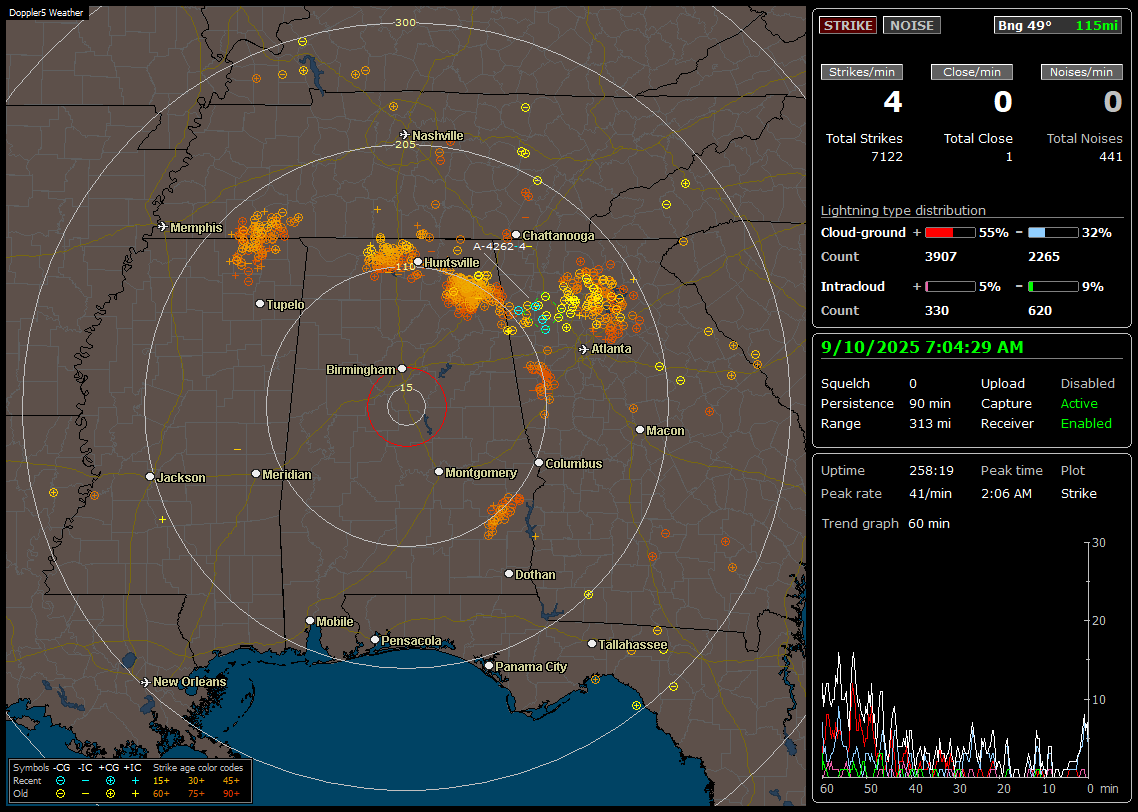The image size is (1138, 812).
Task: Click the Montgomery city marker dot
Action: [x=439, y=472]
